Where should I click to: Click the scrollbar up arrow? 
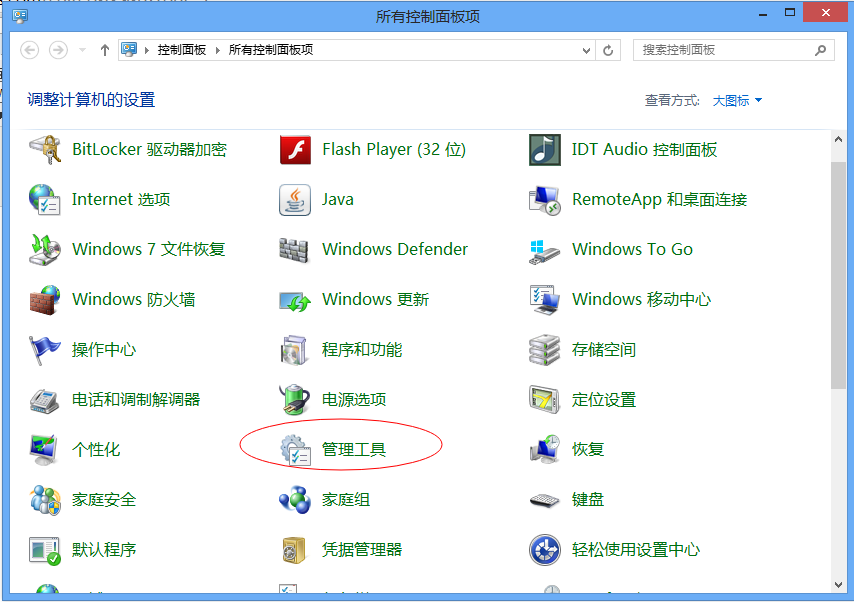[838, 139]
